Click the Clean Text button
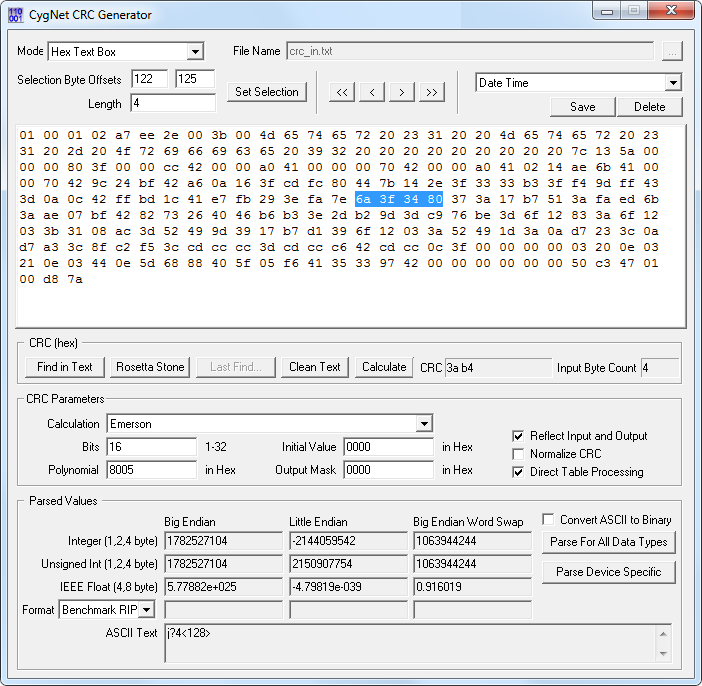702x686 pixels. pos(315,367)
